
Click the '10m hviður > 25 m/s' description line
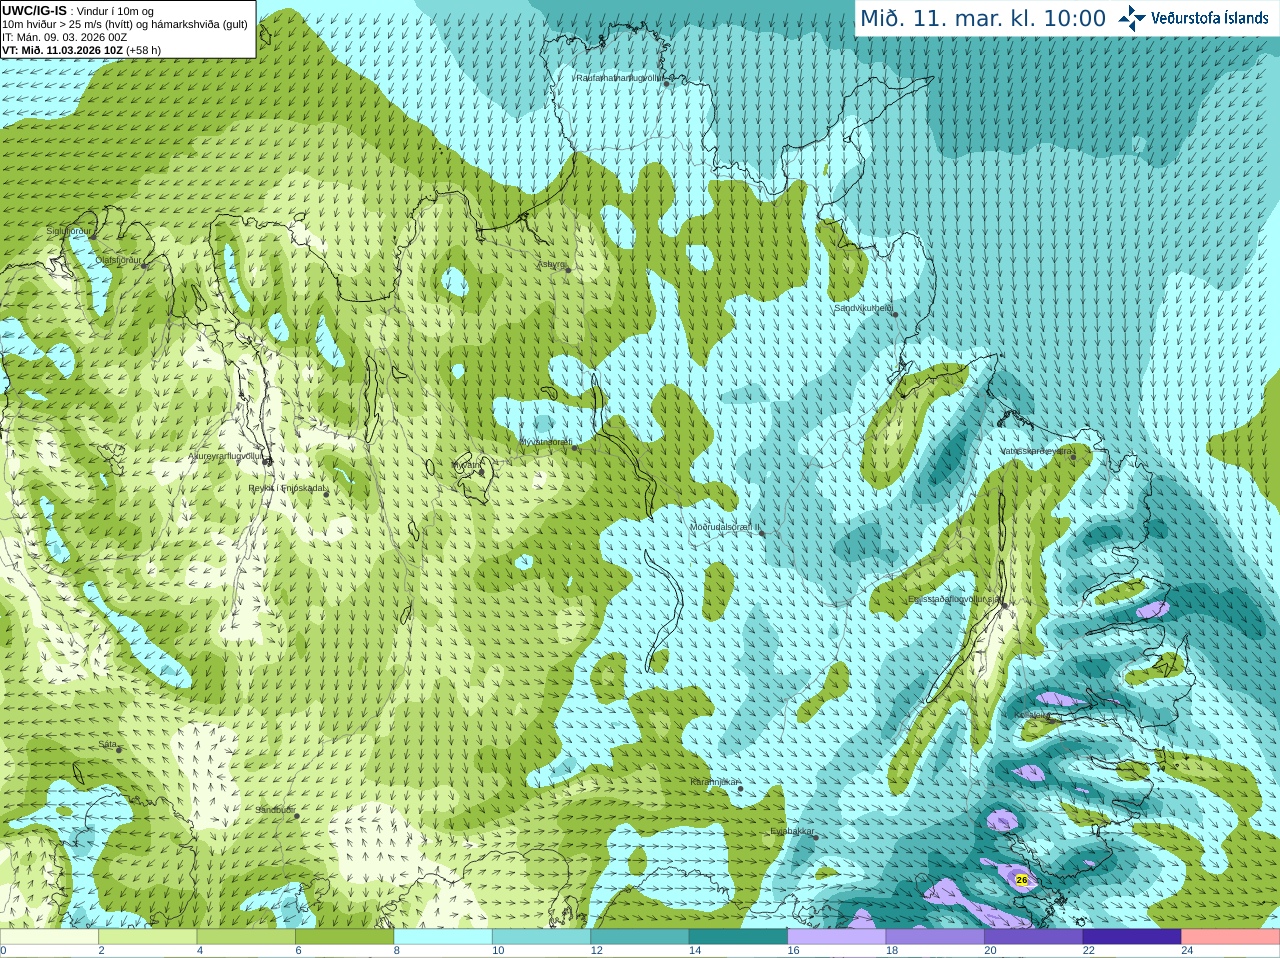pos(125,24)
